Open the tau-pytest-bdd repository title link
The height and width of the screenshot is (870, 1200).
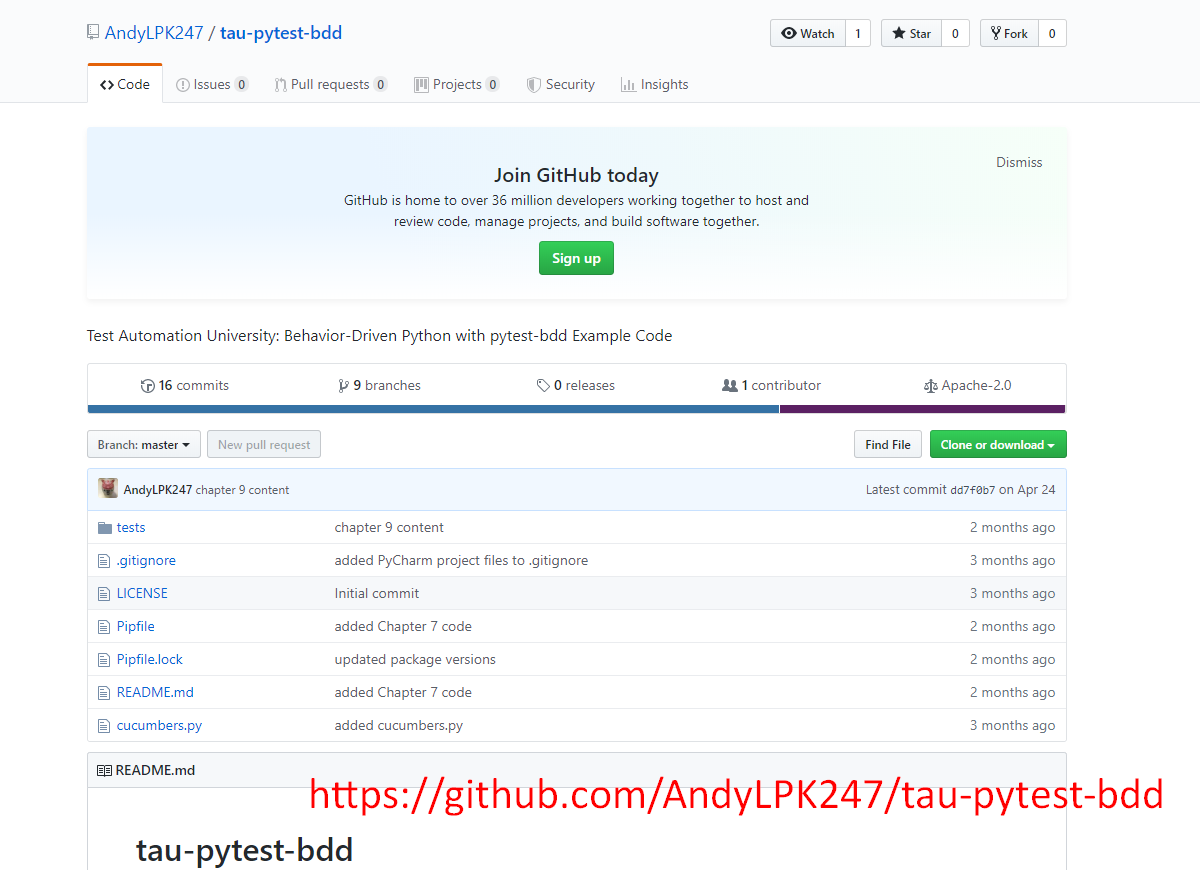pos(281,33)
